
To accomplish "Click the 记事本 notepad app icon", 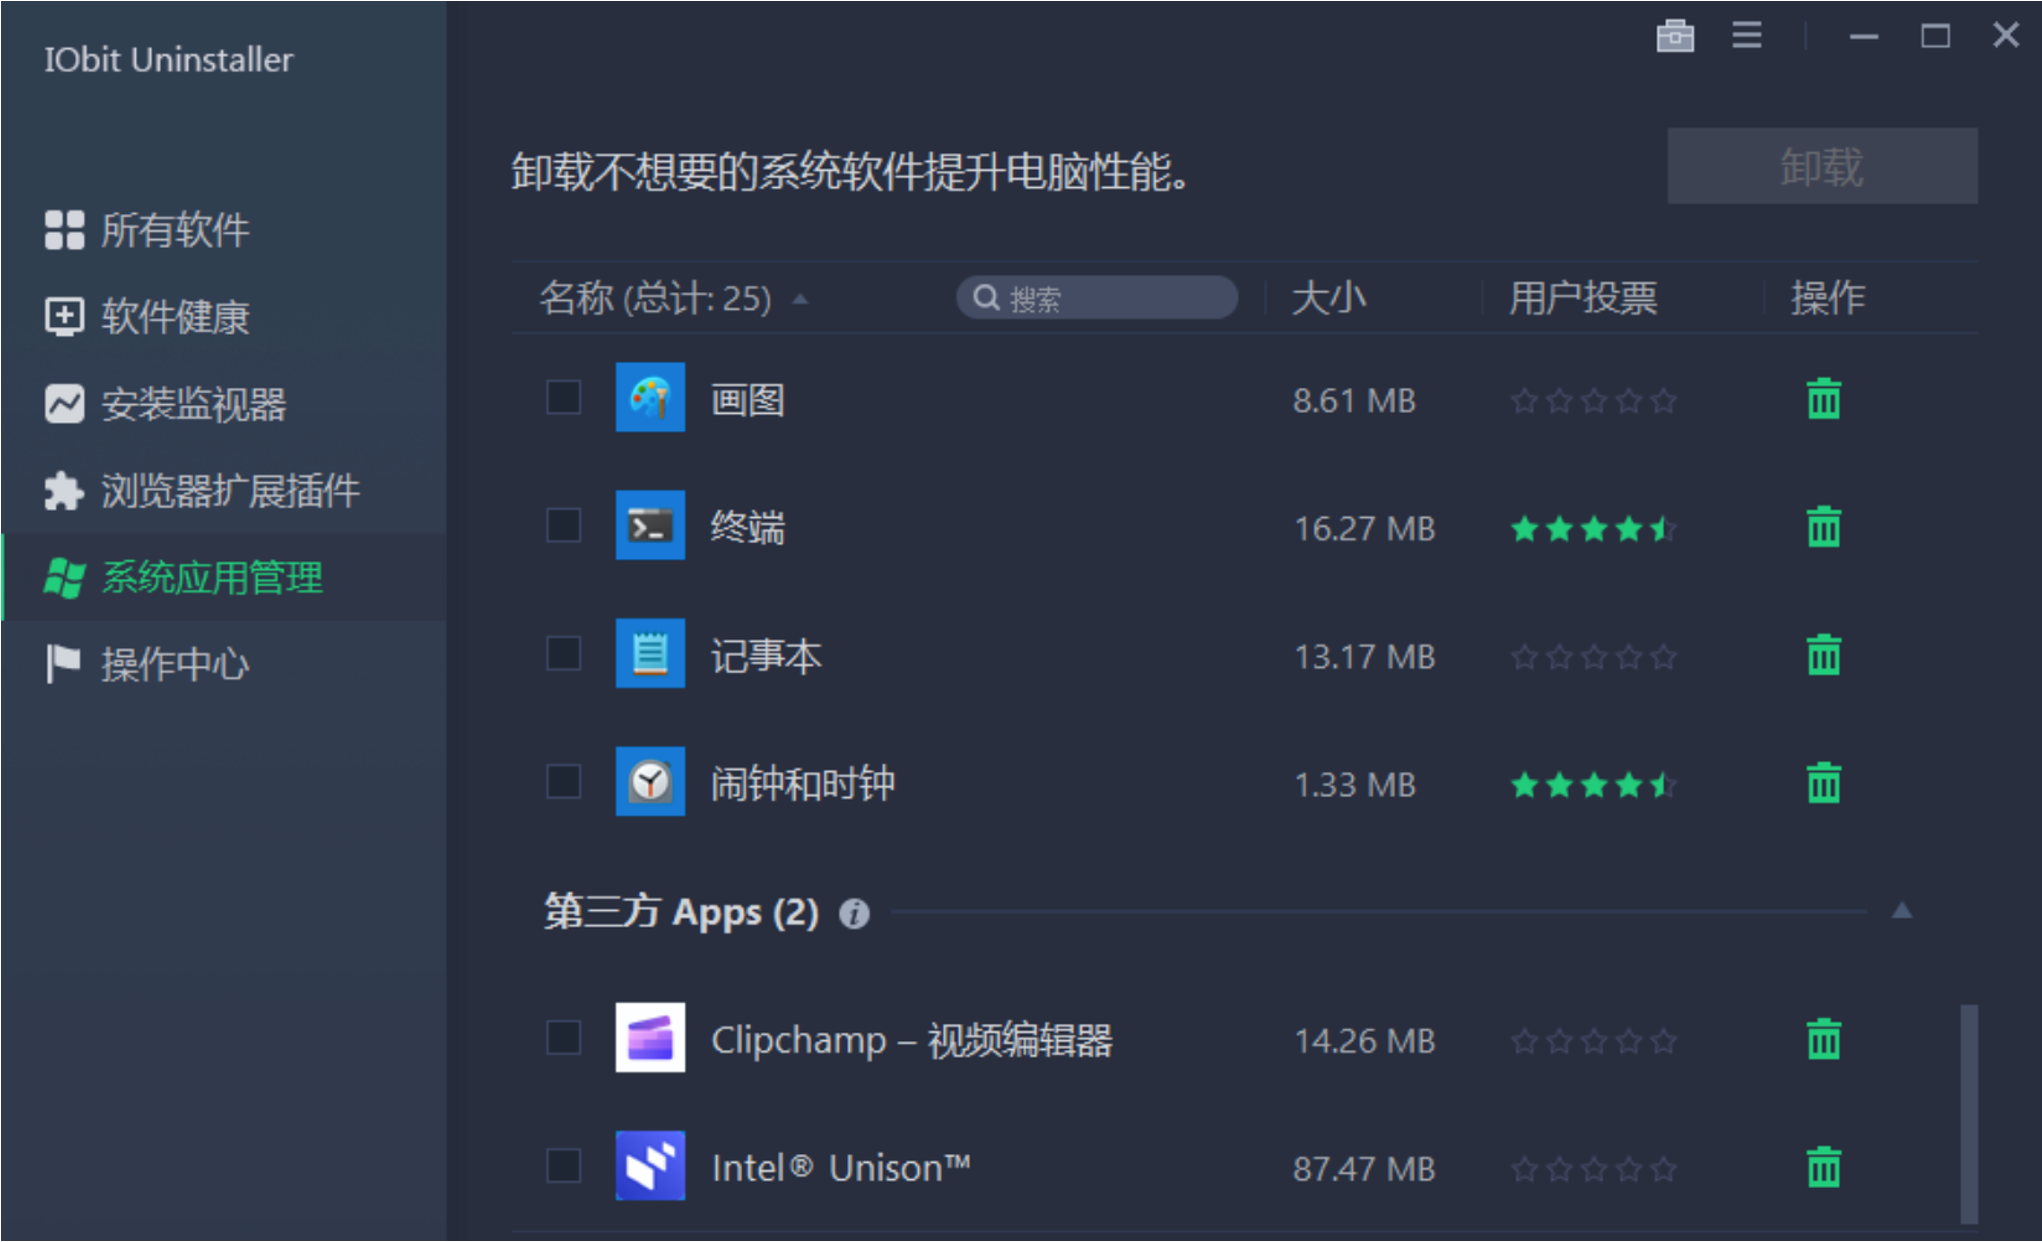I will point(650,653).
